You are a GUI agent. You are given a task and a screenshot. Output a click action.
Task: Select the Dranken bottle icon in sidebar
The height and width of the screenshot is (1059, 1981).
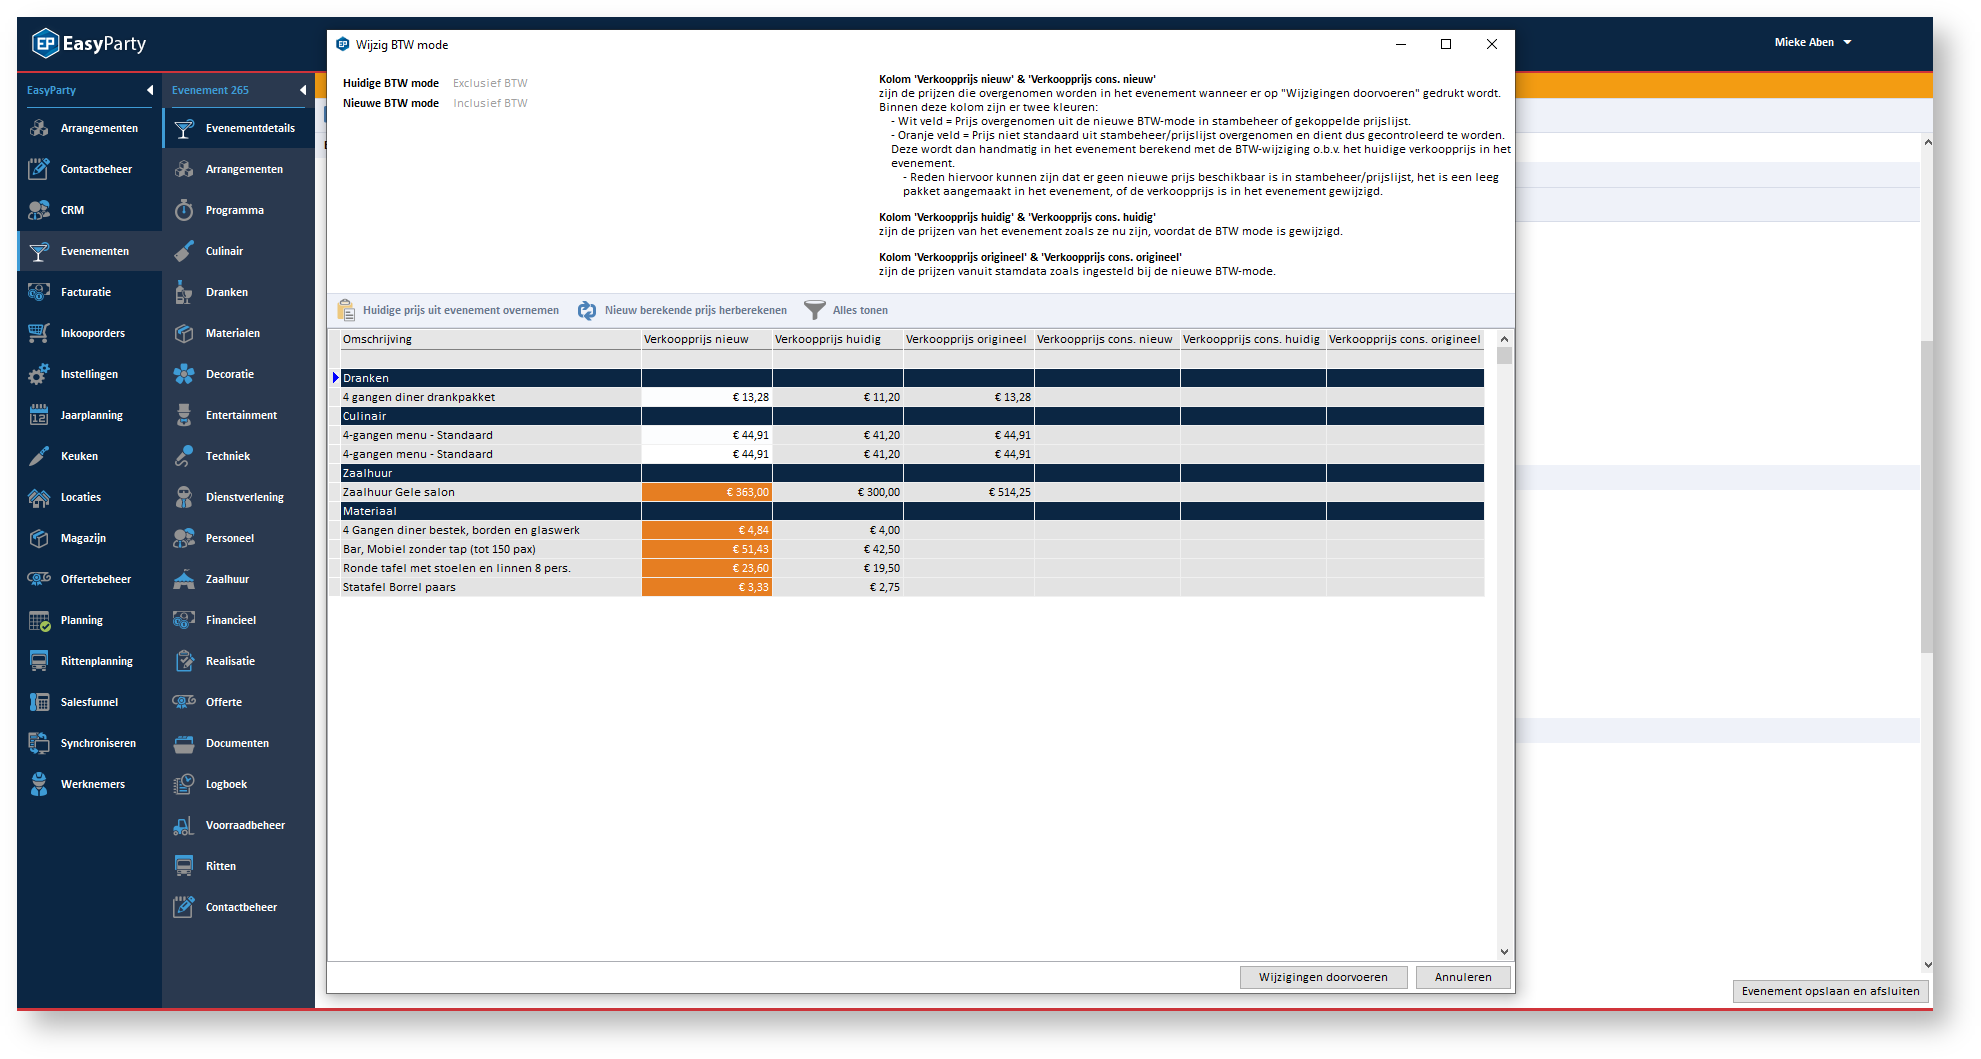pyautogui.click(x=184, y=292)
